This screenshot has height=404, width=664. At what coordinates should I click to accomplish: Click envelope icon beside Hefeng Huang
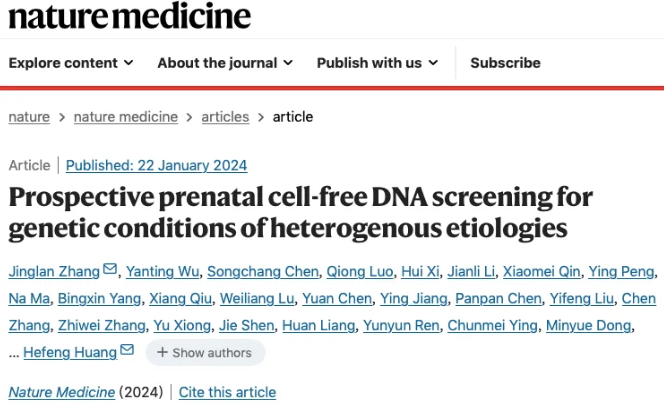tap(127, 350)
